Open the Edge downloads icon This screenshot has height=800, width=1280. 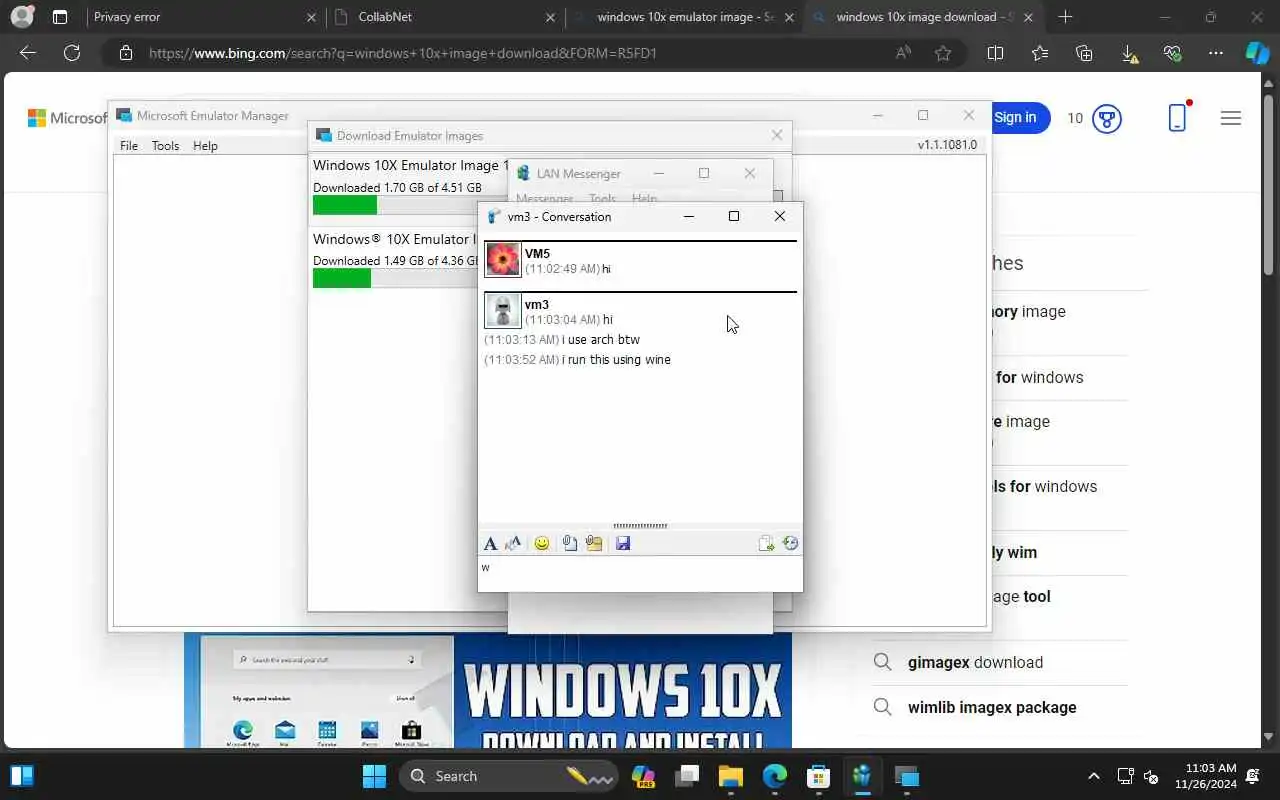[x=1129, y=53]
